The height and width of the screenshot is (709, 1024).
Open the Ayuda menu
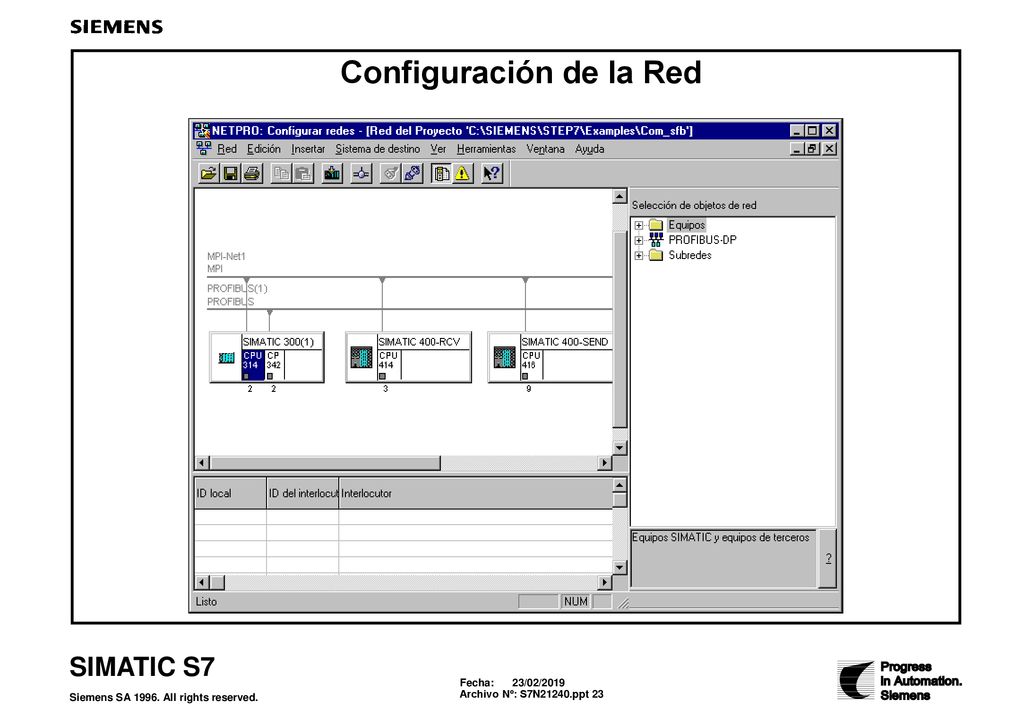[x=590, y=149]
